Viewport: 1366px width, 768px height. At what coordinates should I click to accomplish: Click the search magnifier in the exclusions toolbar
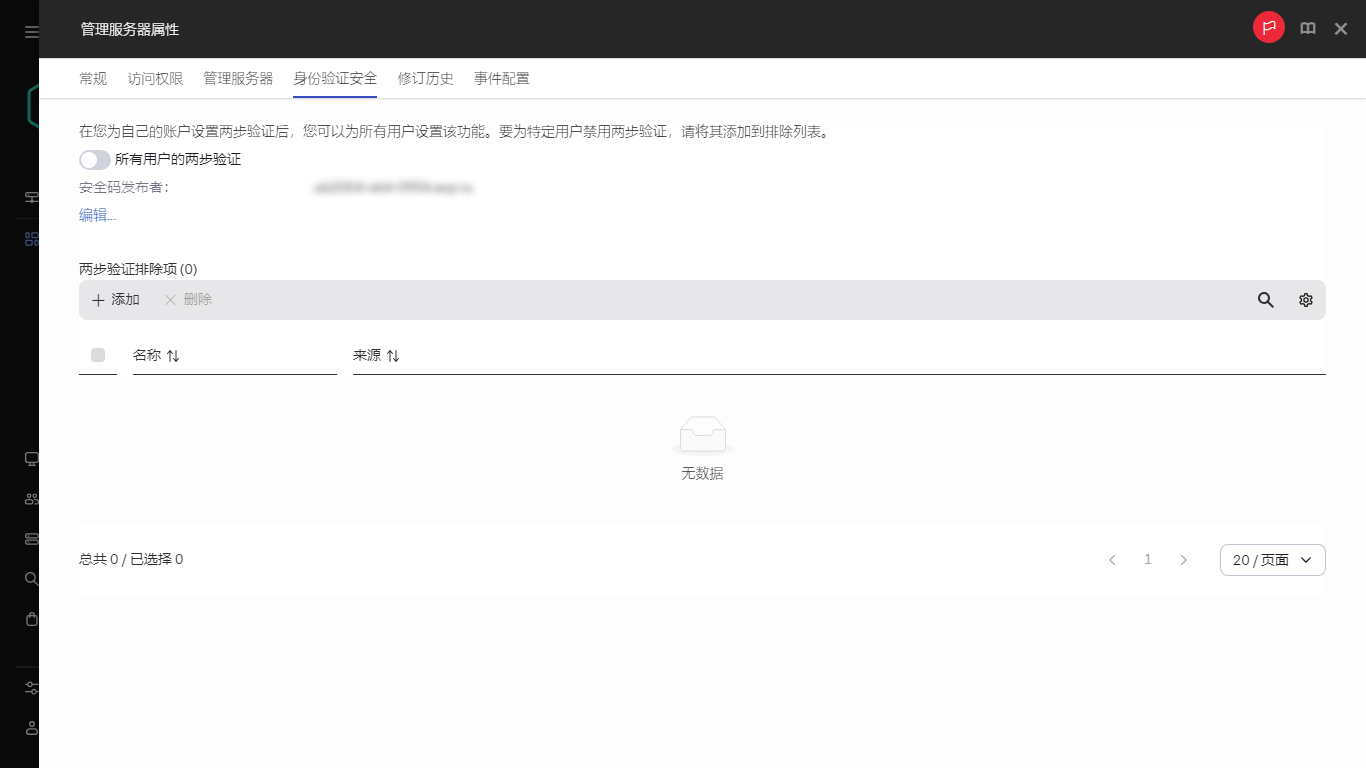point(1265,299)
